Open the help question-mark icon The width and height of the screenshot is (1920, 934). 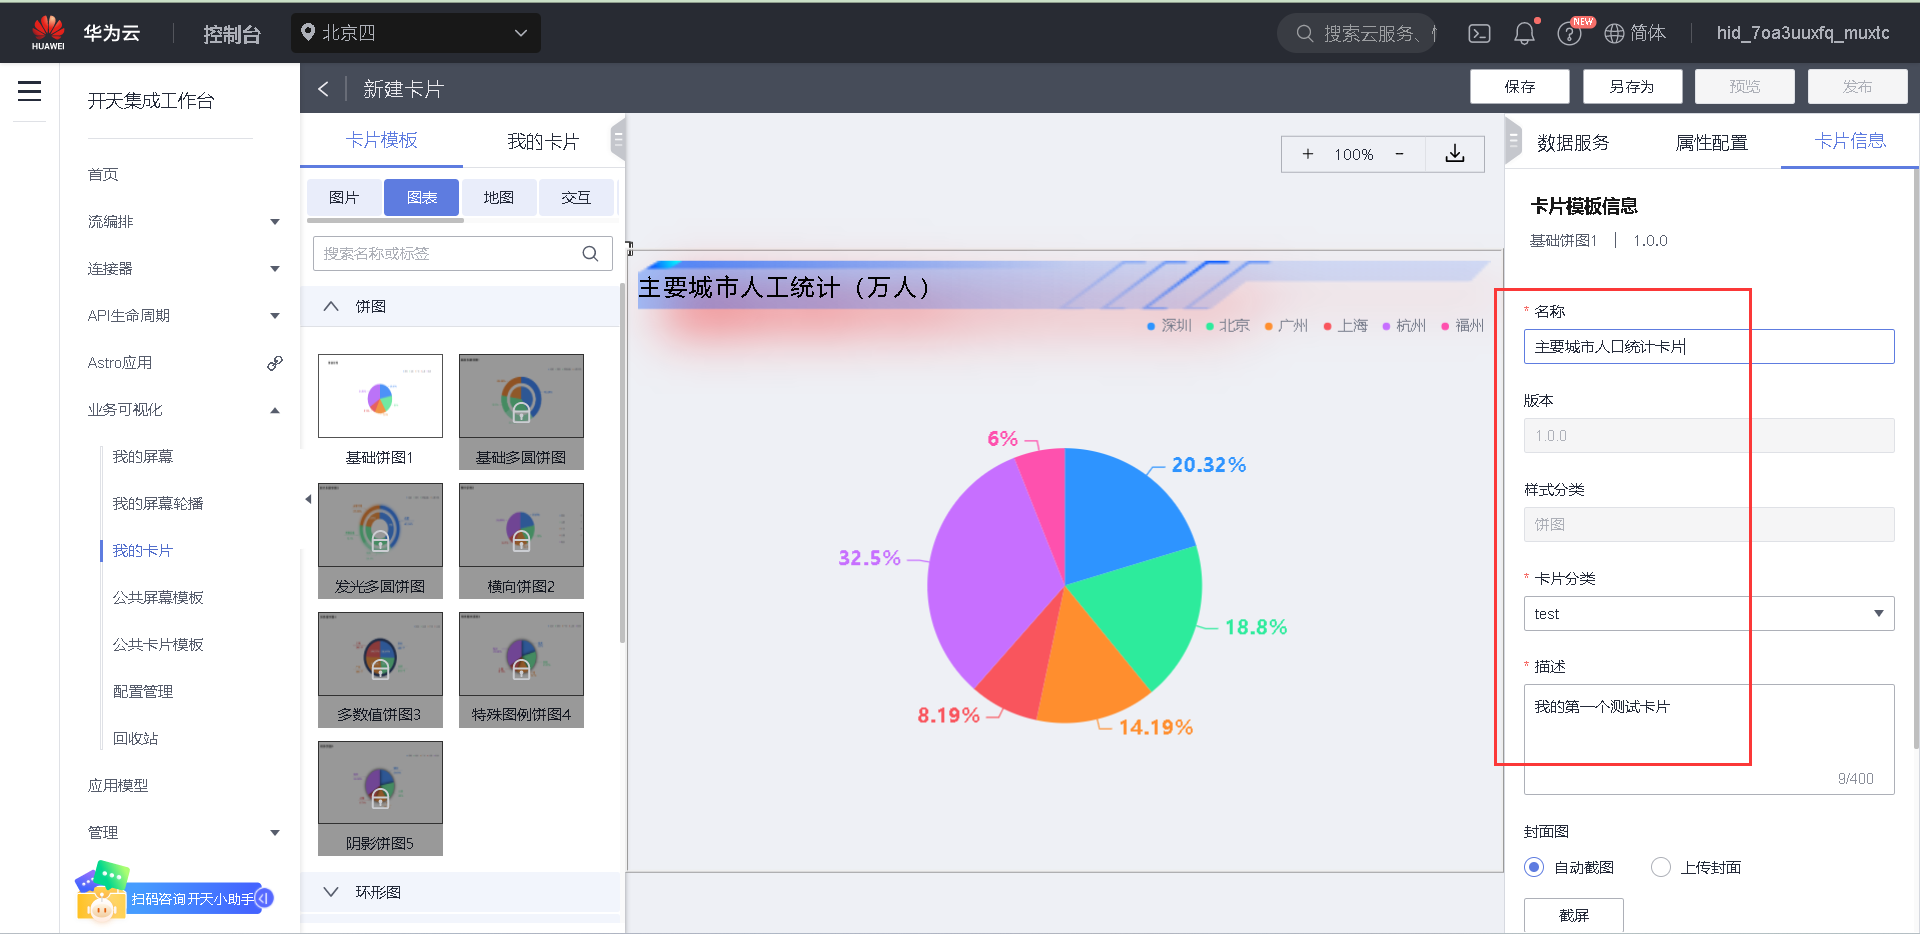point(1569,34)
